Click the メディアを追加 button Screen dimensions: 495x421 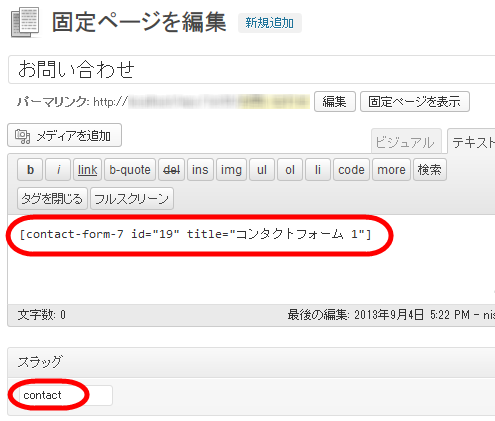pos(65,135)
